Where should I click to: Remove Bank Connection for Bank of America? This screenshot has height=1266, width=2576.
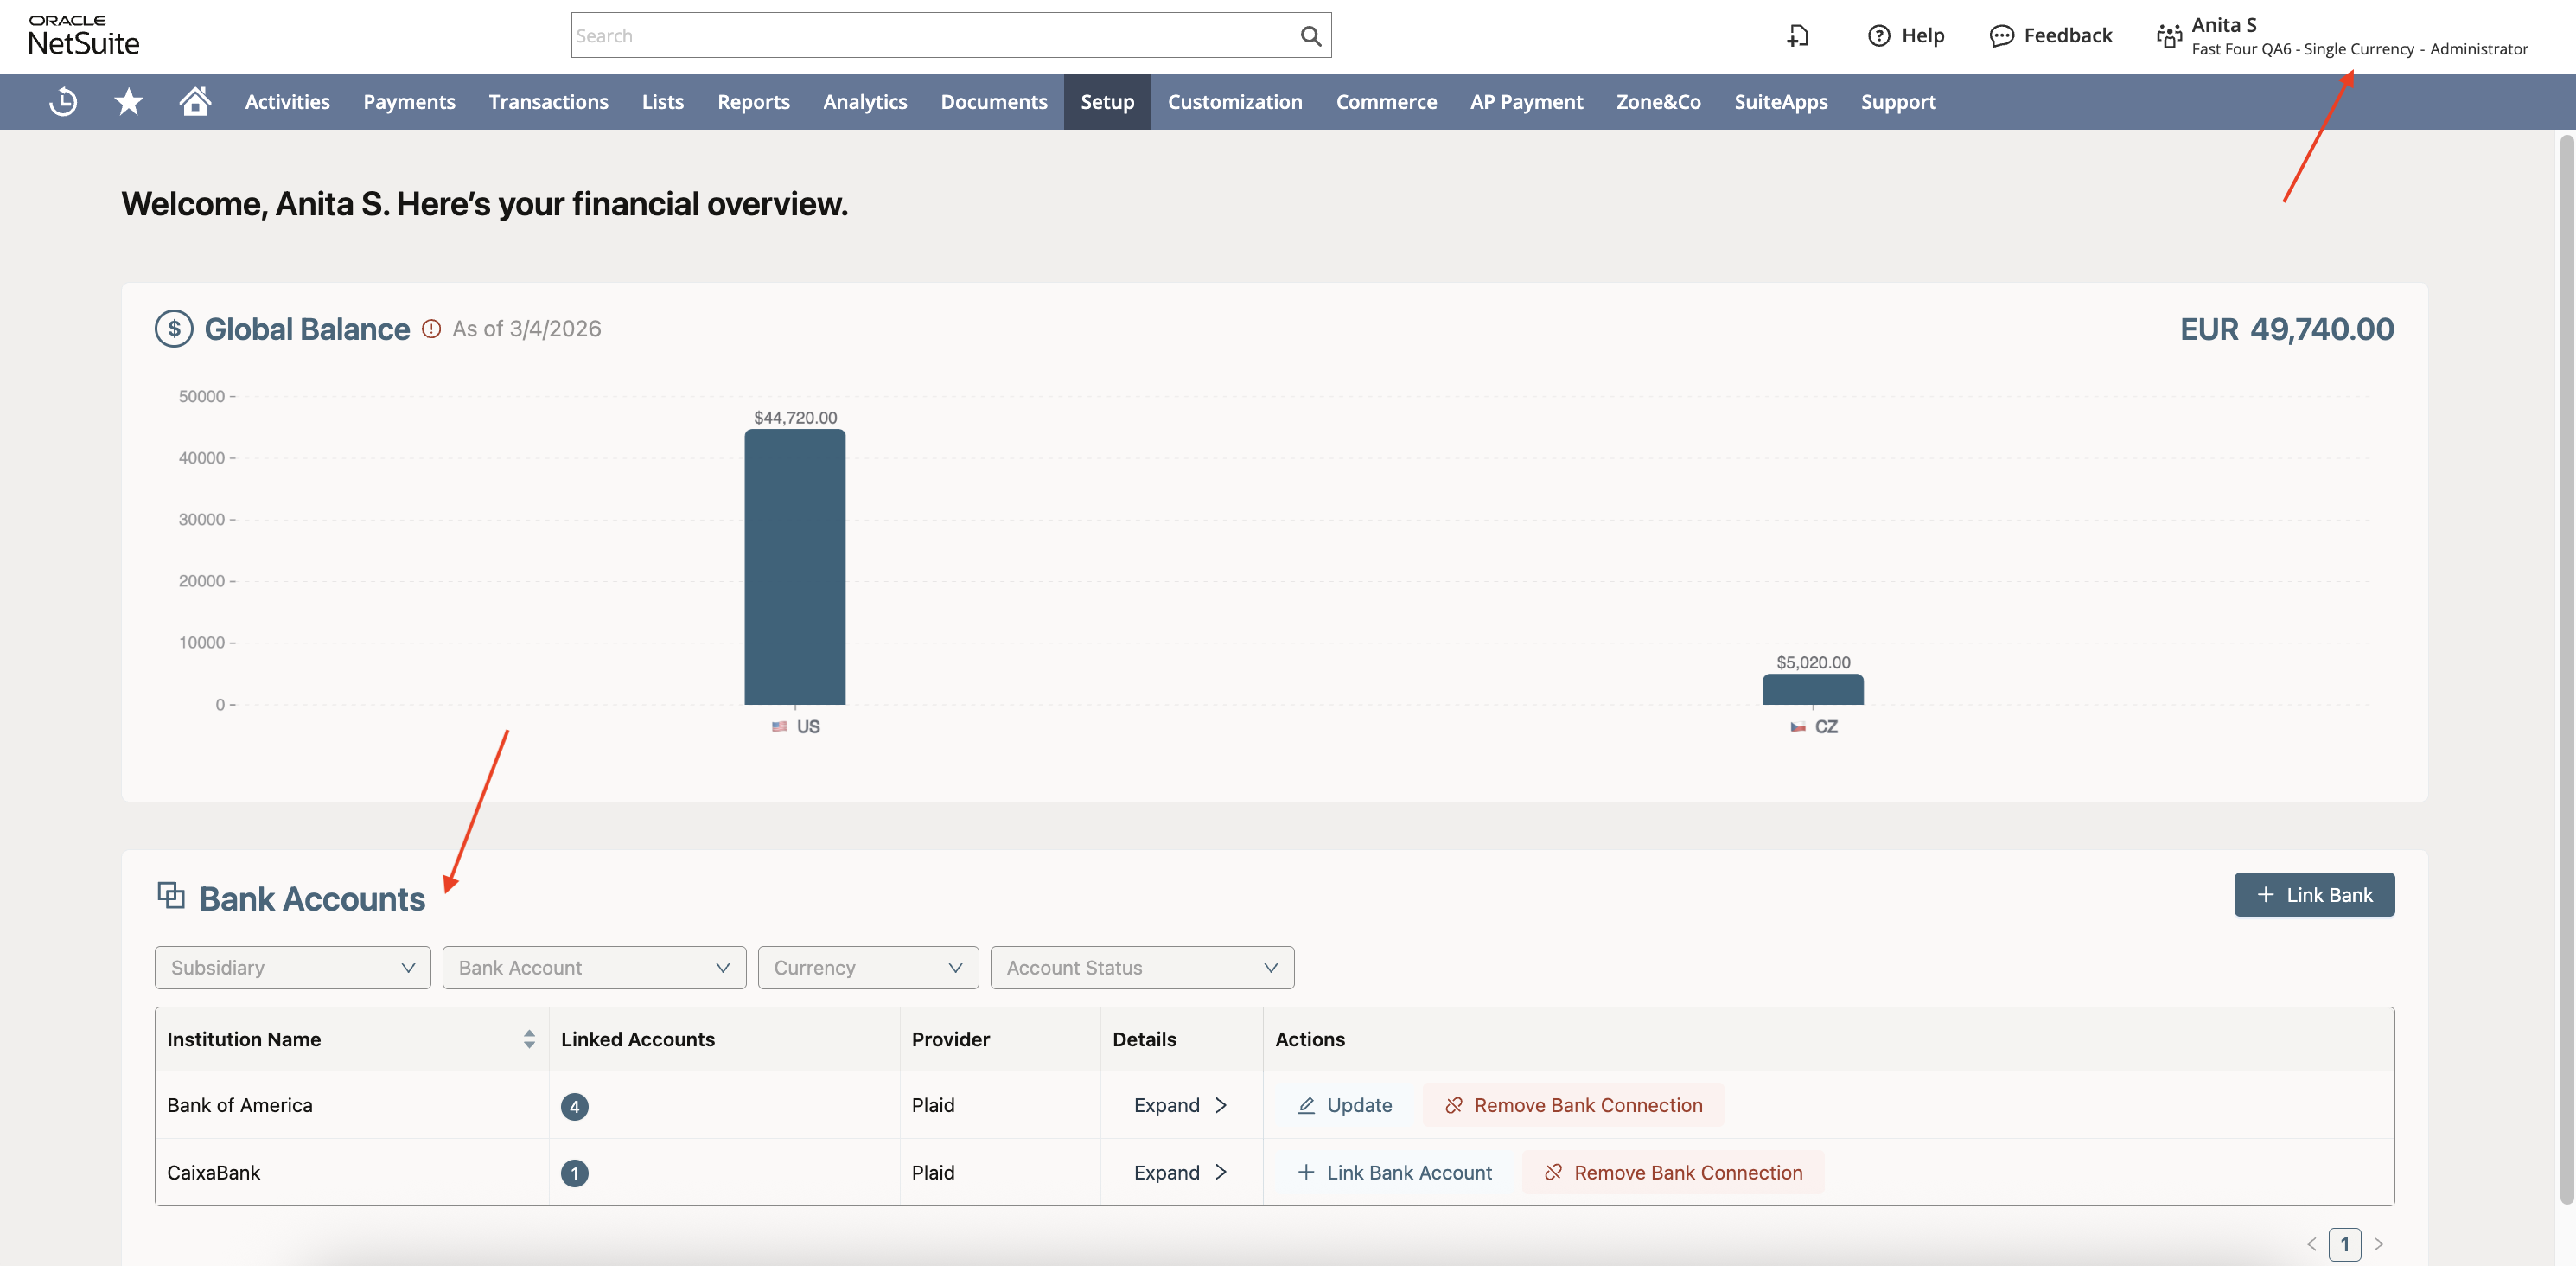tap(1573, 1105)
